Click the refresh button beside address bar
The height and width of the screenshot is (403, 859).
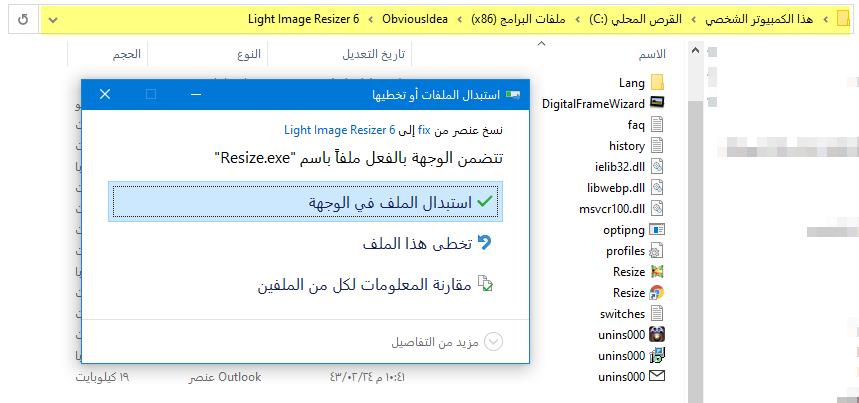click(24, 20)
